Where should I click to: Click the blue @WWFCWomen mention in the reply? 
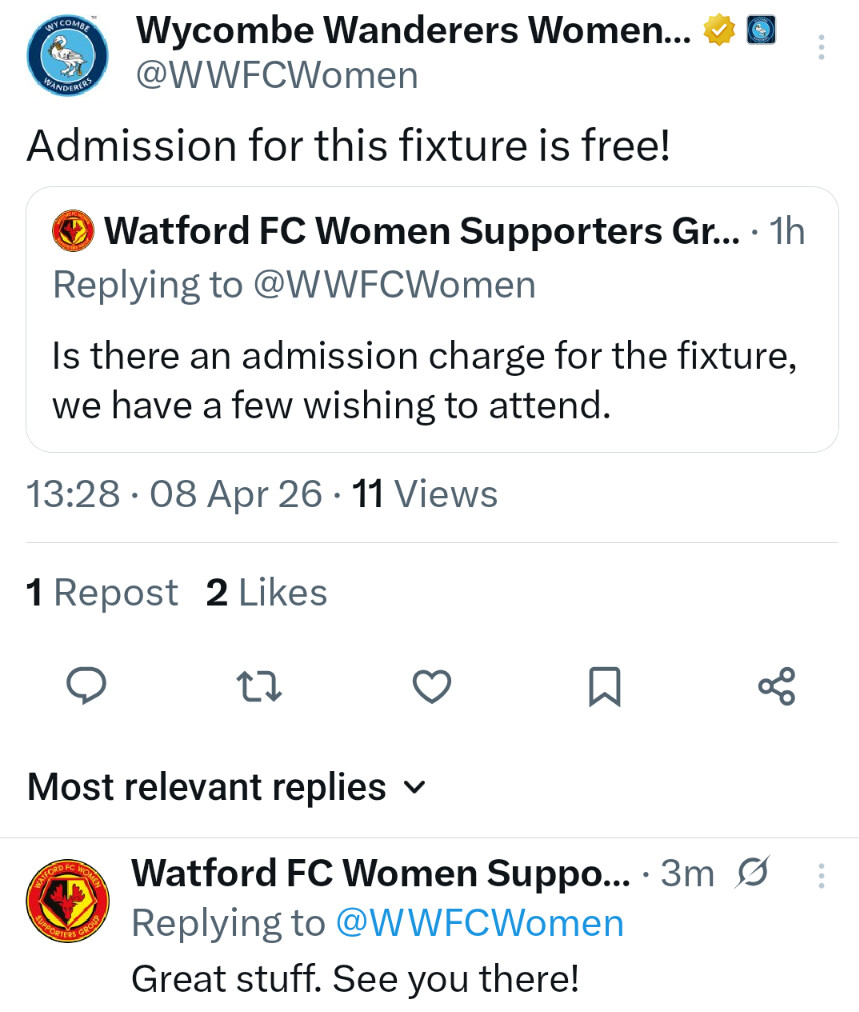(x=479, y=923)
